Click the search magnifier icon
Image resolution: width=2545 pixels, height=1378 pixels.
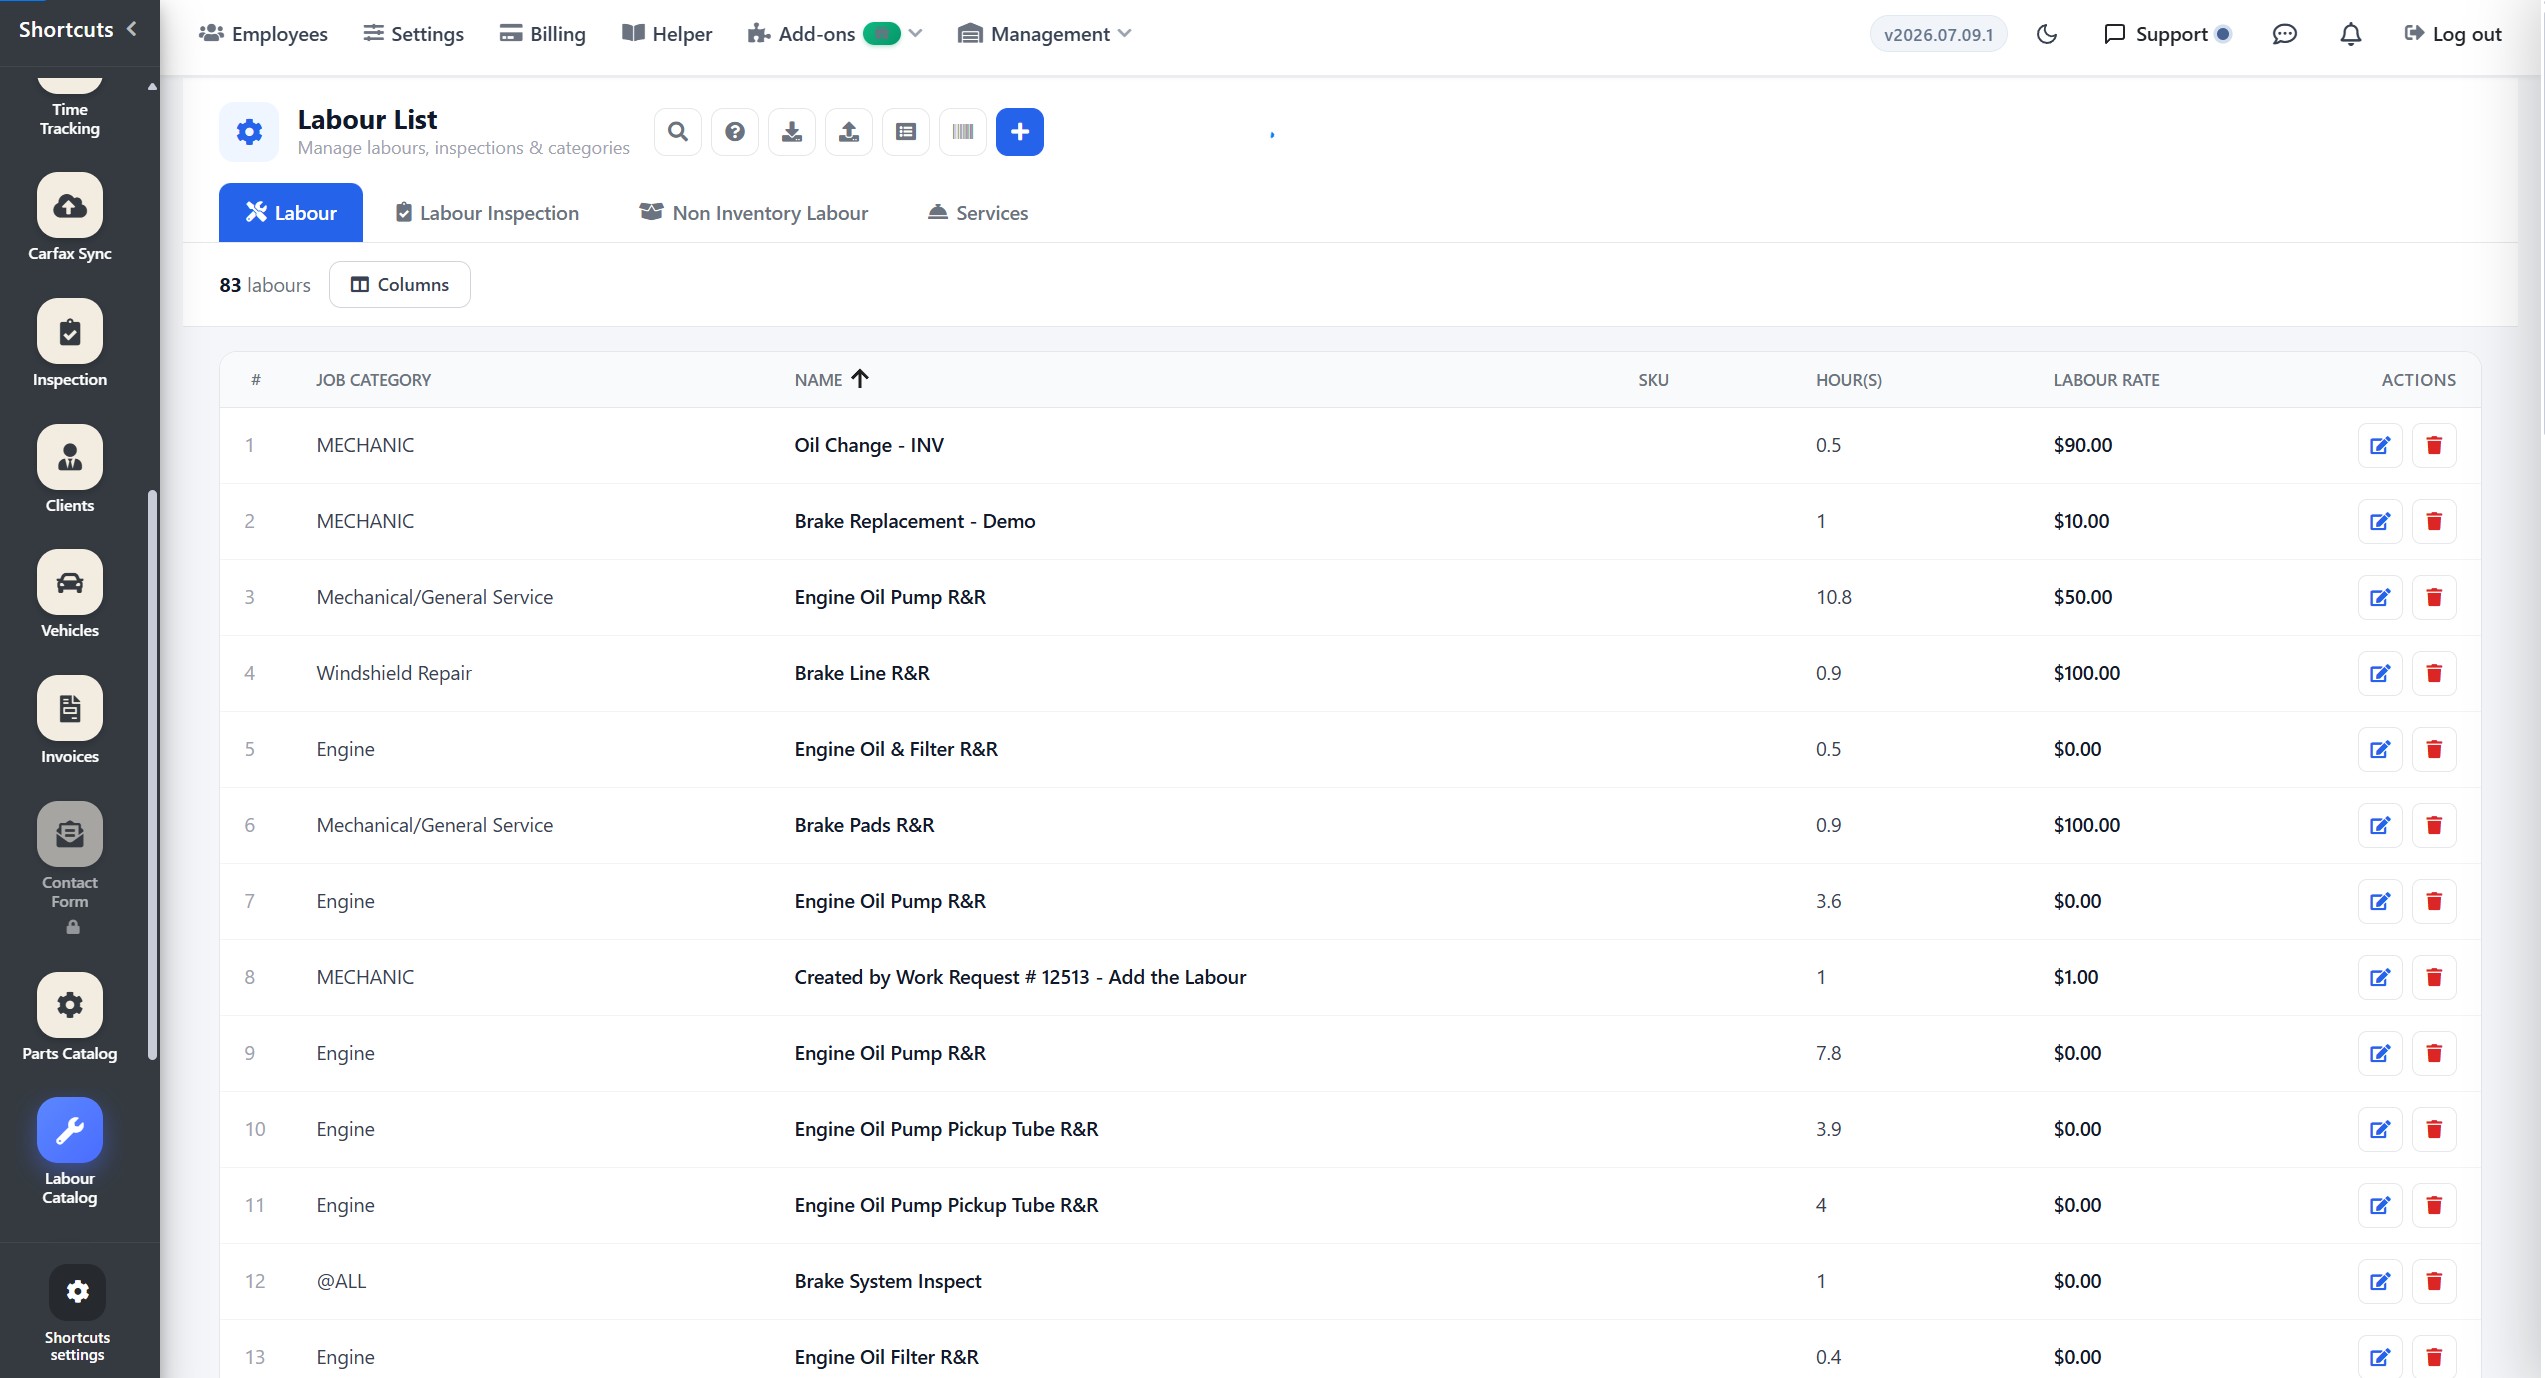click(678, 132)
